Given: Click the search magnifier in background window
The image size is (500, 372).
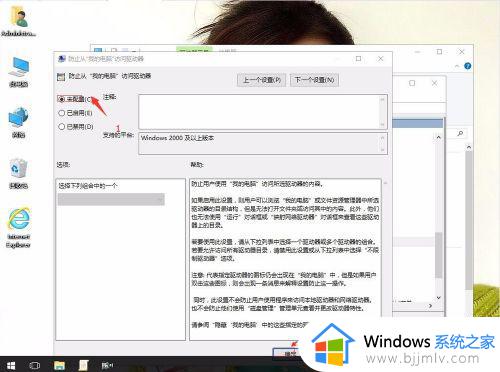Looking at the screenshot, I should click(x=460, y=133).
